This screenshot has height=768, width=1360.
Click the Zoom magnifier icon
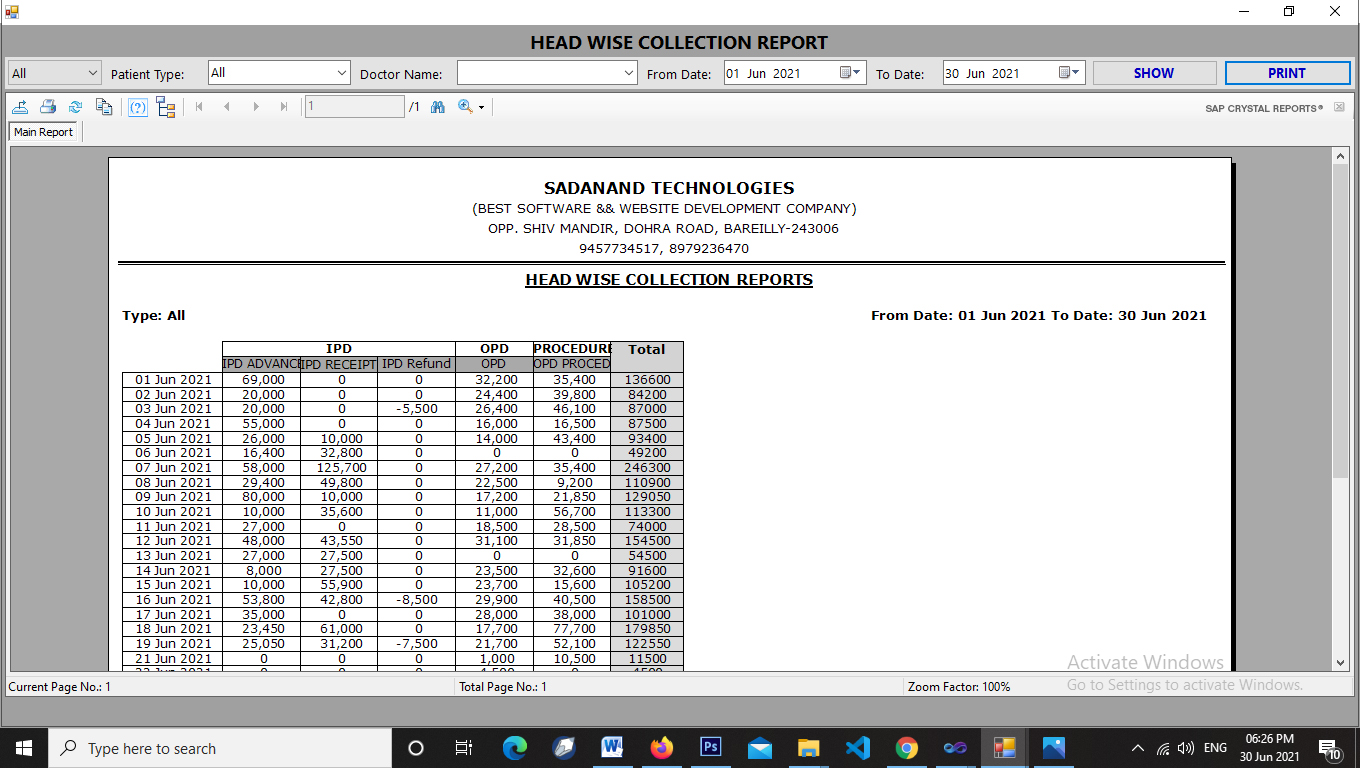pos(465,107)
